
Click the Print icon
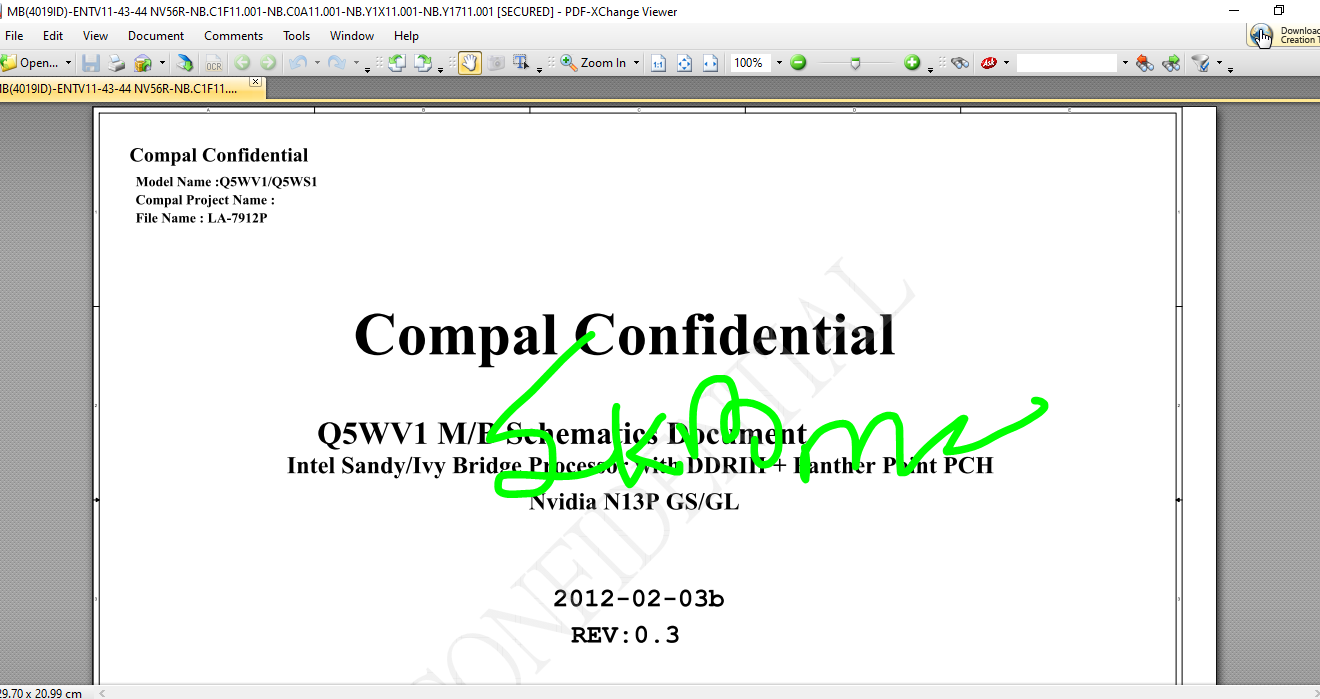[x=117, y=63]
